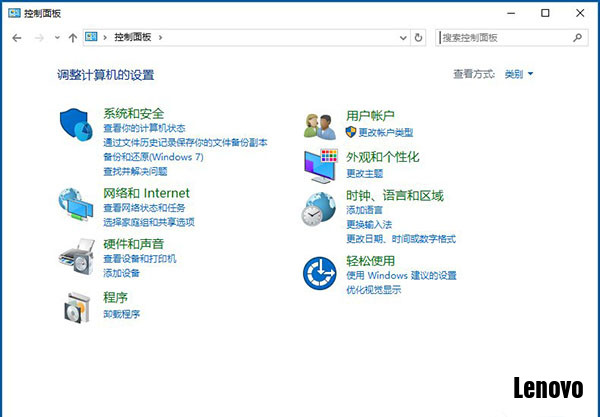Expand the address bar history dropdown
Viewport: 600px width, 417px height.
[403, 37]
